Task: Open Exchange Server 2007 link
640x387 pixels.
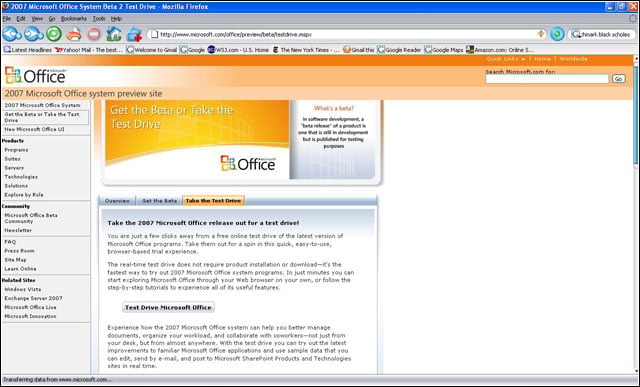Action: 33,298
